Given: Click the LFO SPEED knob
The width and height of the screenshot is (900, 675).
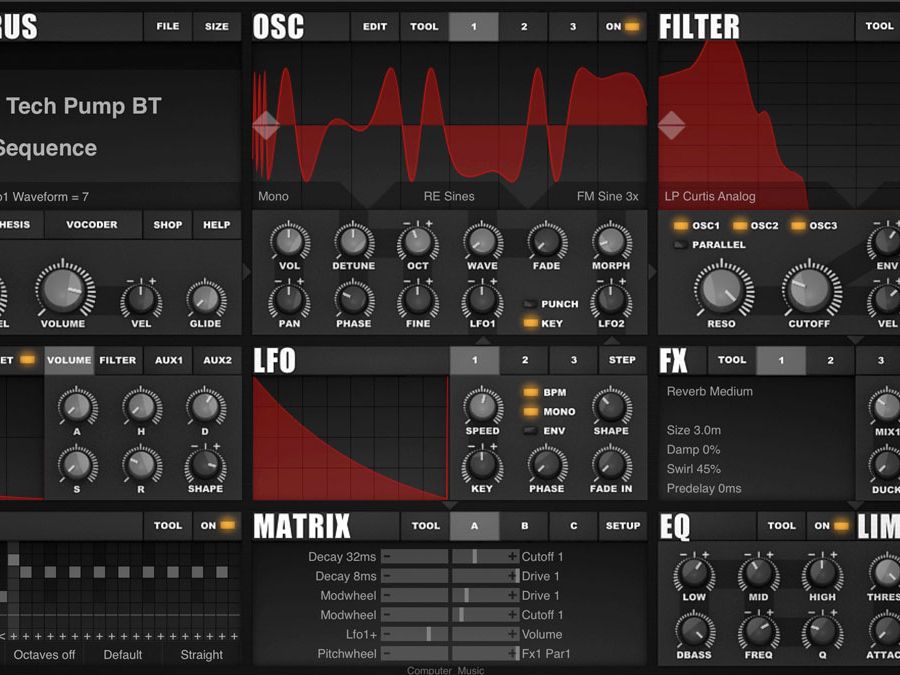Looking at the screenshot, I should [483, 406].
